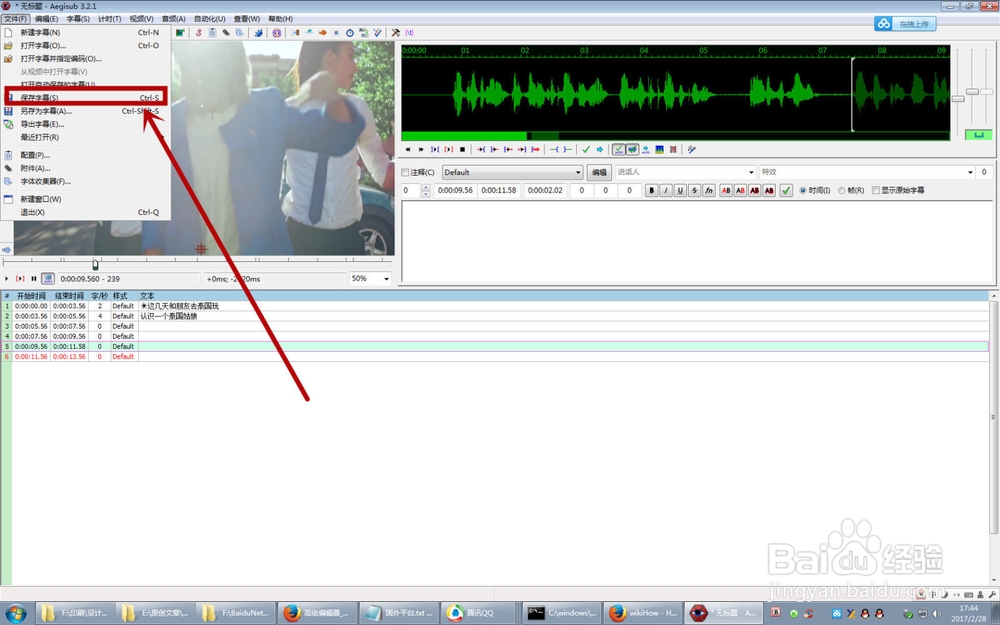The image size is (1000, 625).
Task: Commit subtitle text green check button
Action: tap(786, 190)
